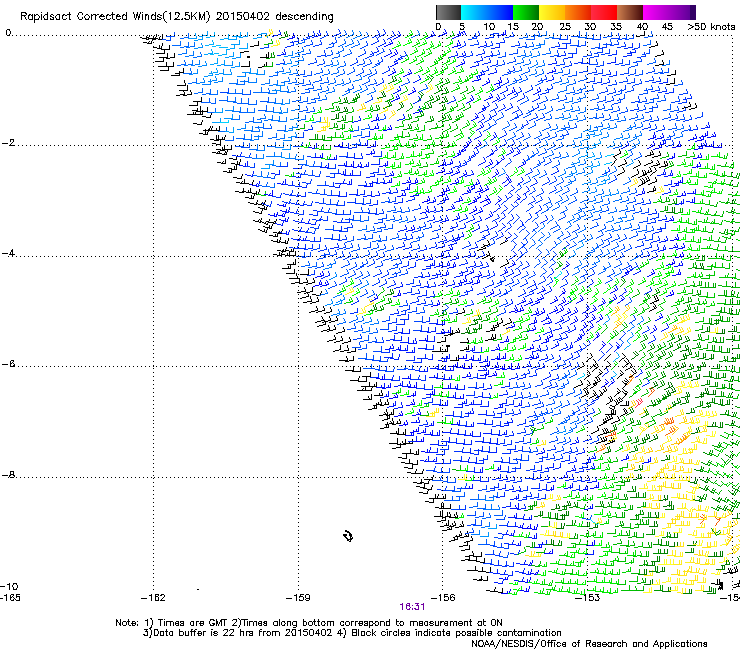Click the '-10' latitude axis label
The image size is (740, 650).
click(x=9, y=586)
